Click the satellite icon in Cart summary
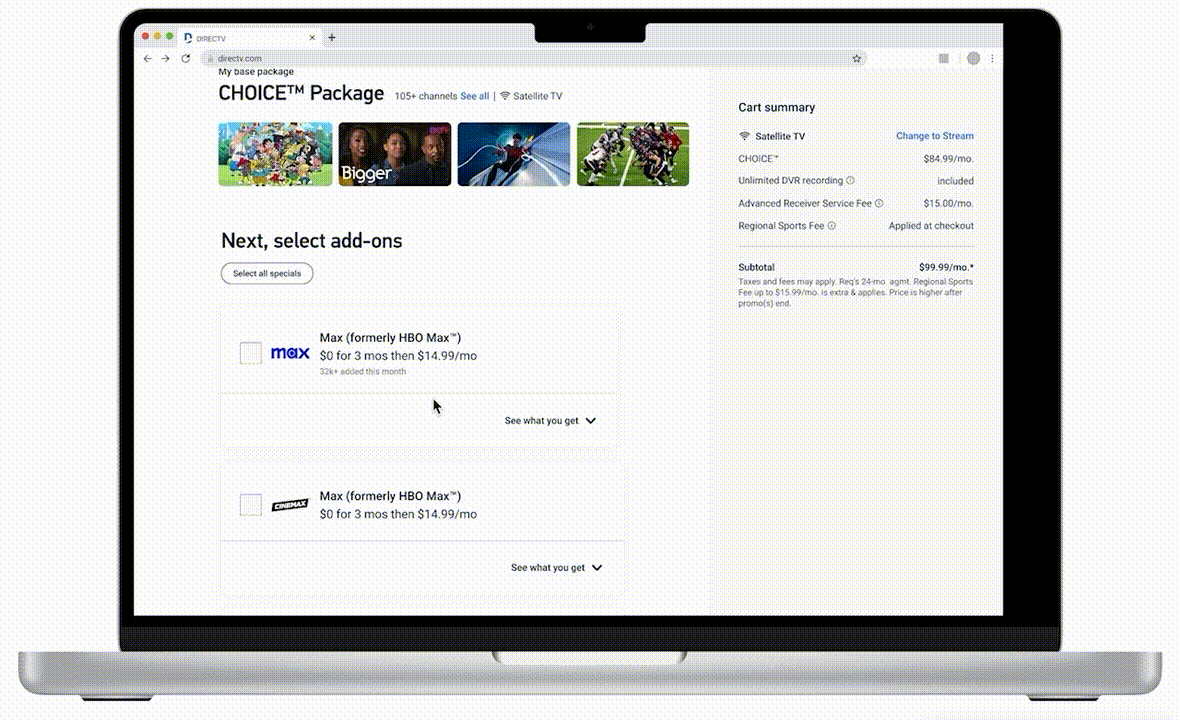1180x720 pixels. [744, 136]
